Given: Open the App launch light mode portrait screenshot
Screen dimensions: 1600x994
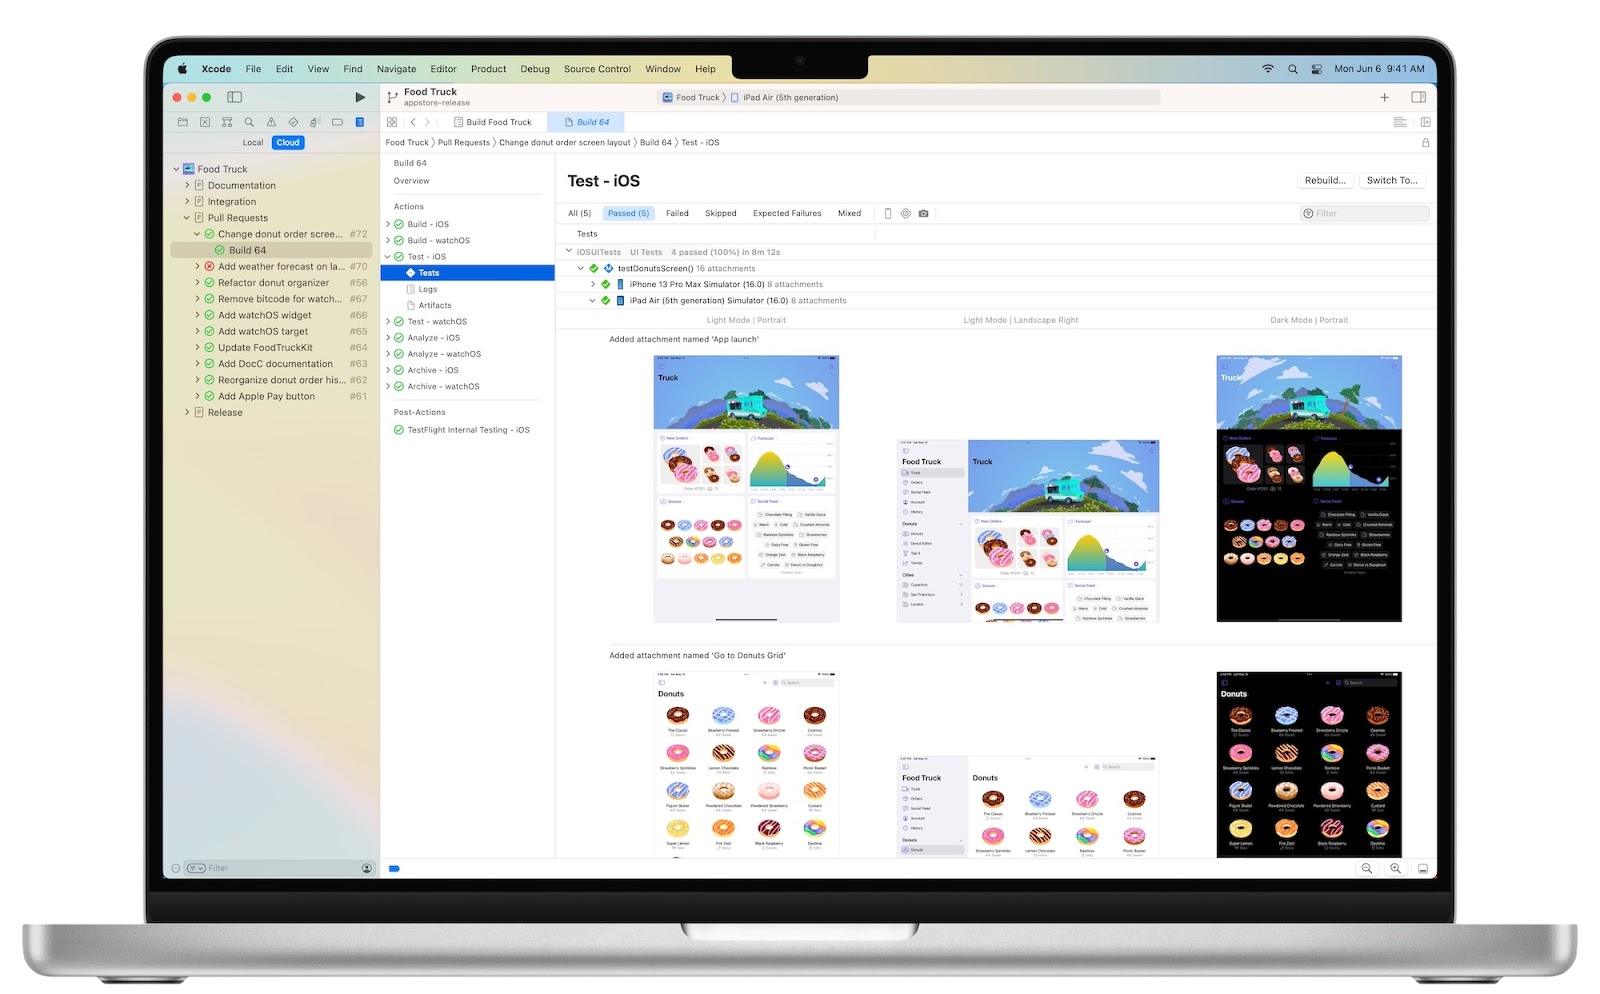Looking at the screenshot, I should click(x=746, y=489).
